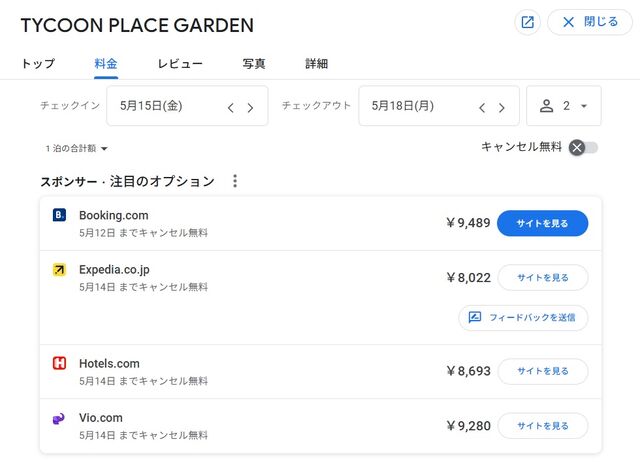Click the Booking.com price ¥9,489

pyautogui.click(x=468, y=223)
